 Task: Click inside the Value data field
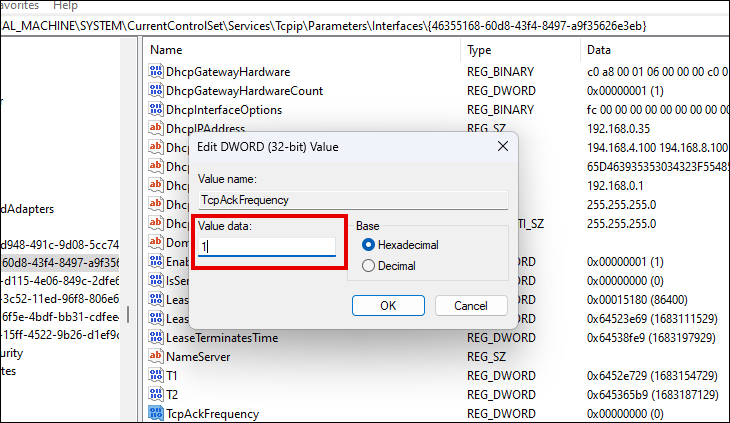[267, 246]
